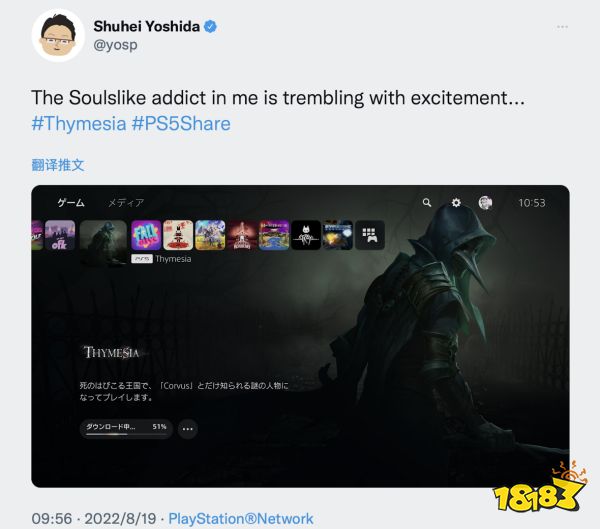The width and height of the screenshot is (600, 529).
Task: Switch to the メディア tab
Action: 126,202
